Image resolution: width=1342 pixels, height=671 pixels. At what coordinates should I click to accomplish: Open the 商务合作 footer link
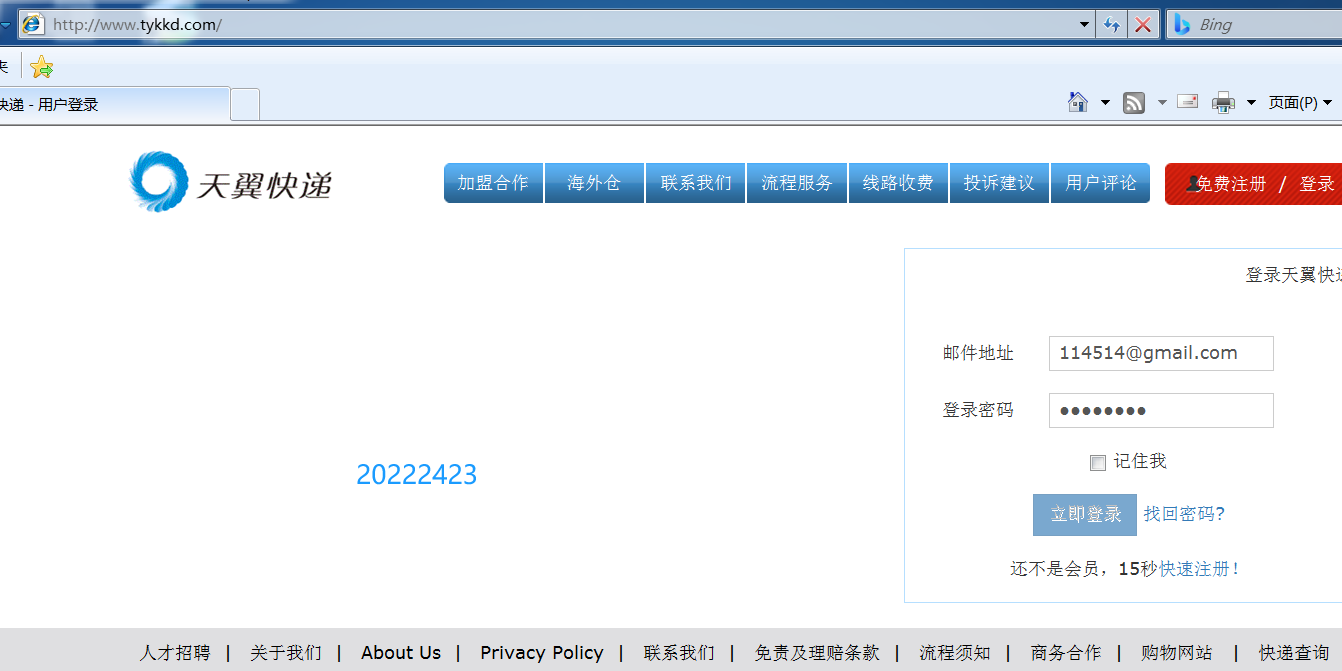(1066, 653)
